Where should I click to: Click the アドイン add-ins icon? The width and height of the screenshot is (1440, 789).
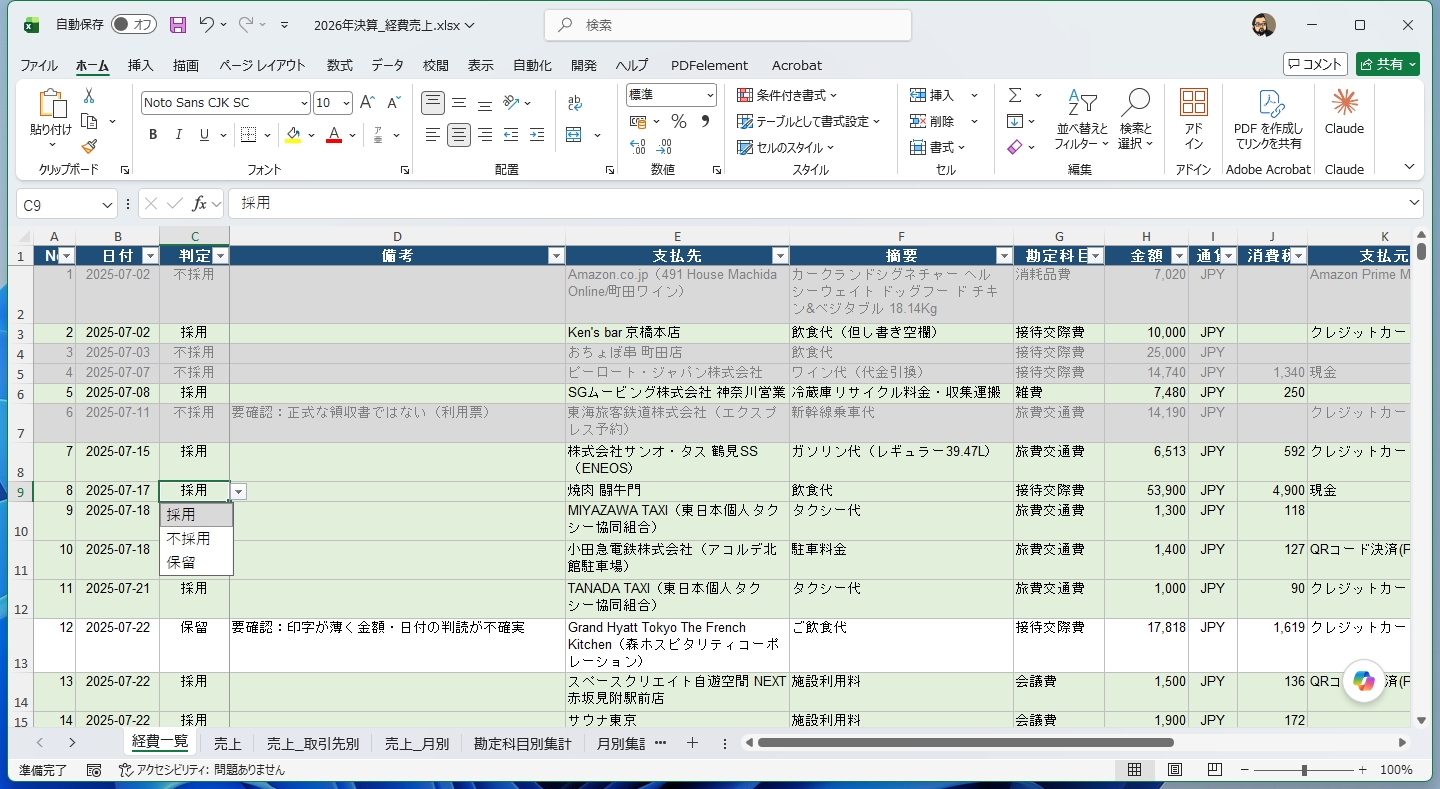coord(1193,118)
